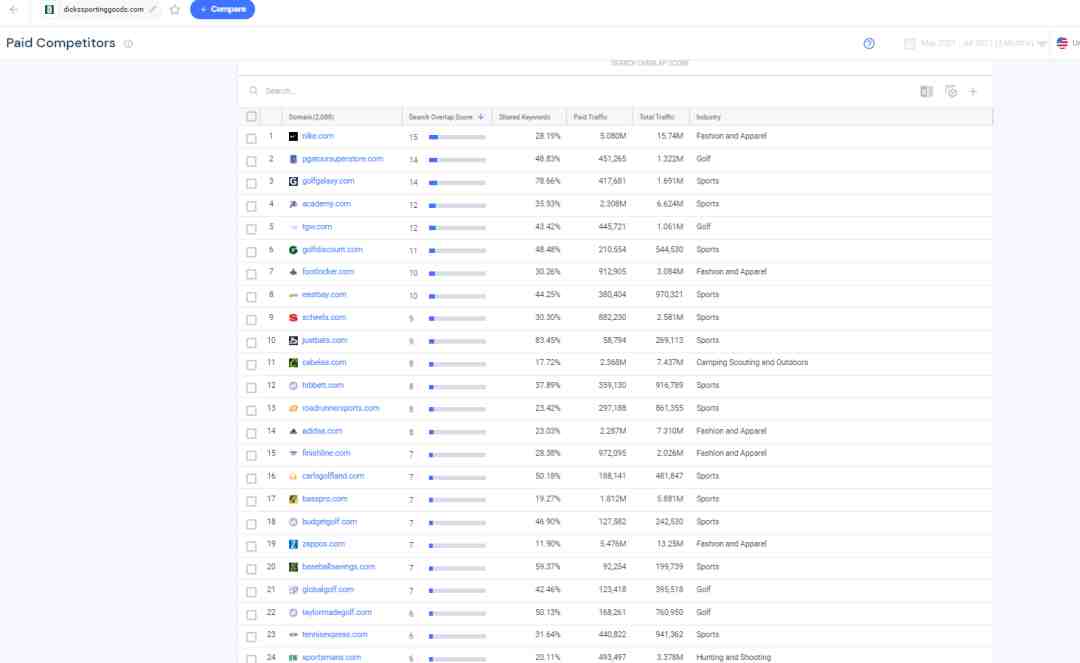Sort by the Domain column header

tap(311, 117)
